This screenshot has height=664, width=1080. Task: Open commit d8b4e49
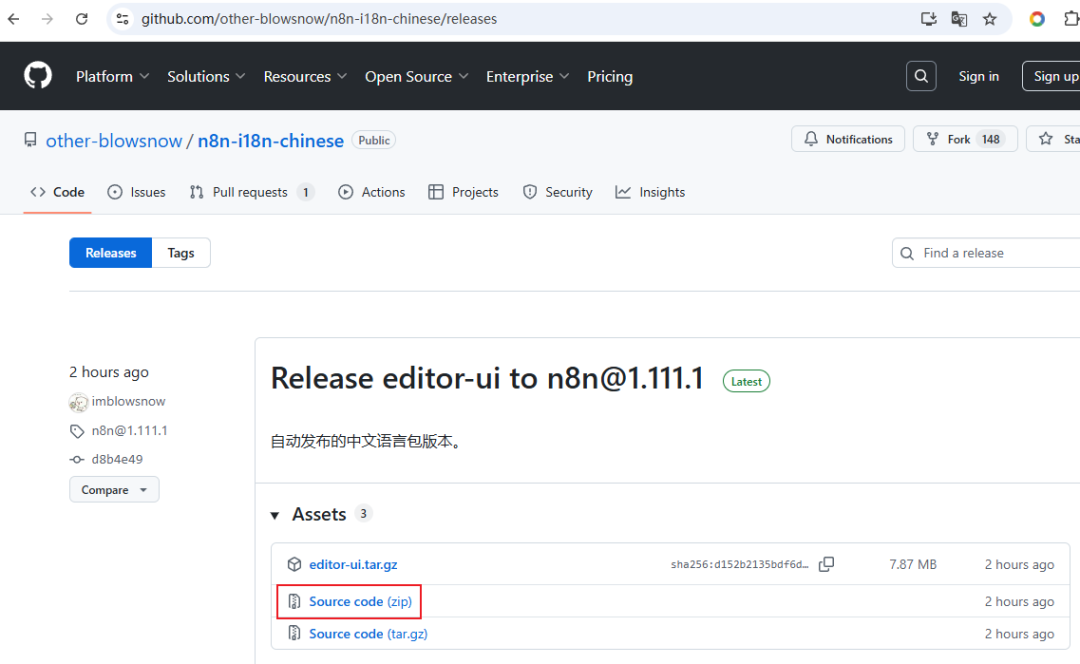[117, 459]
